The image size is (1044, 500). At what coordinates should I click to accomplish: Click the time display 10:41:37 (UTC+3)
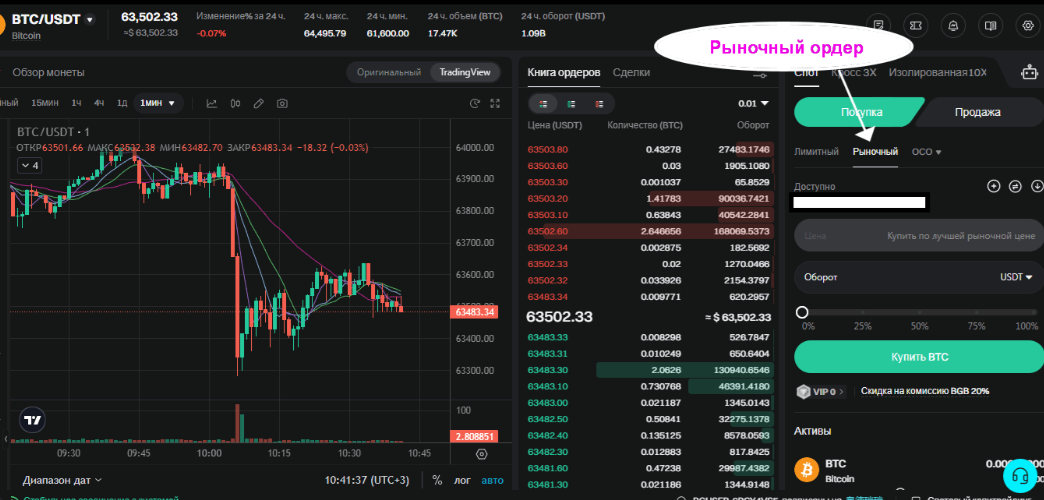click(367, 480)
